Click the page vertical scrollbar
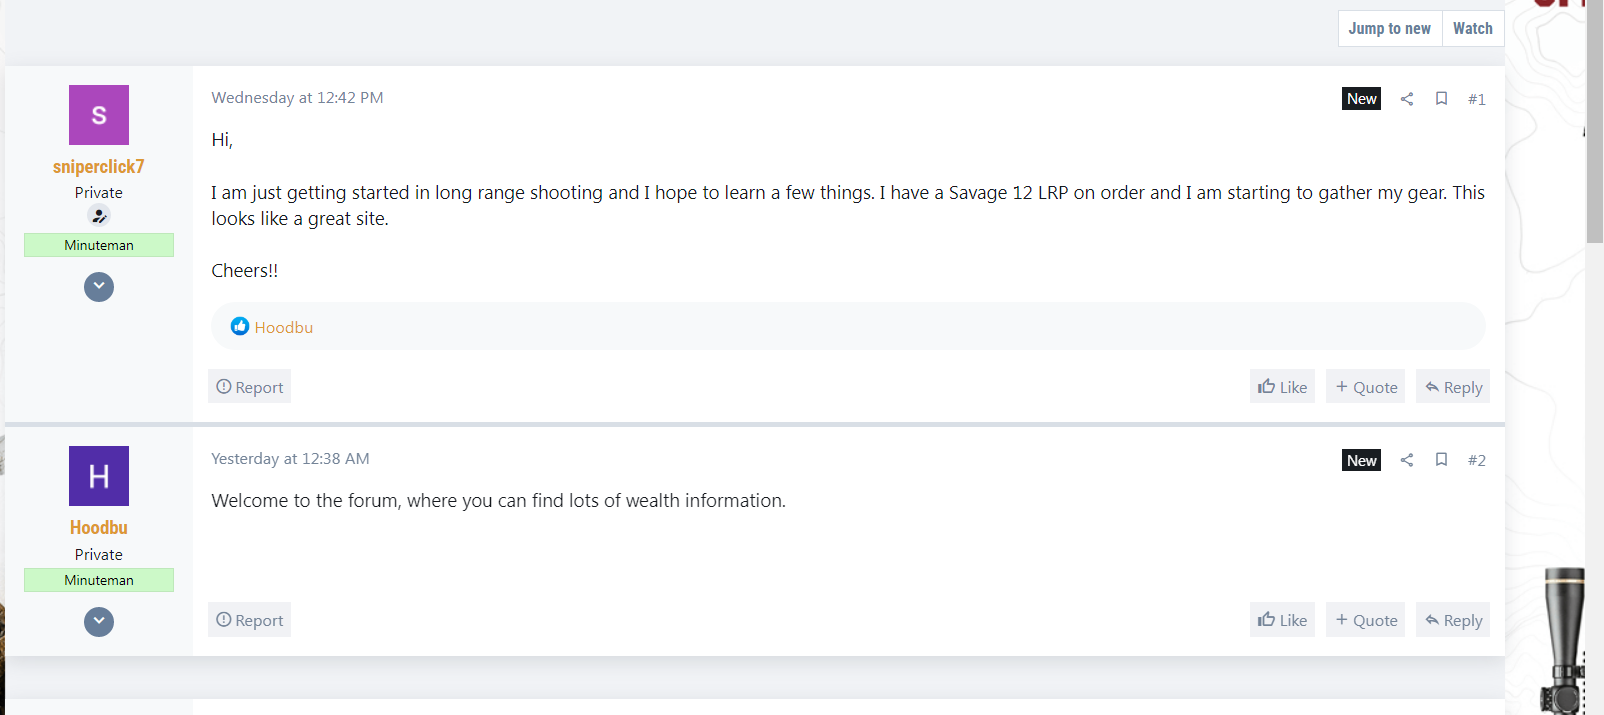The height and width of the screenshot is (715, 1604). [1594, 400]
